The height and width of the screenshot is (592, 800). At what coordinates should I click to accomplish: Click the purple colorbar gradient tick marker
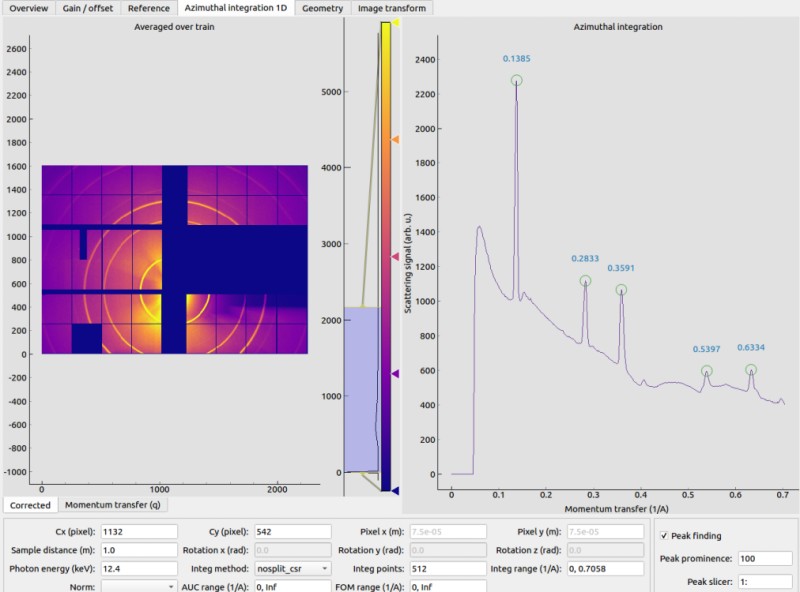click(x=395, y=374)
